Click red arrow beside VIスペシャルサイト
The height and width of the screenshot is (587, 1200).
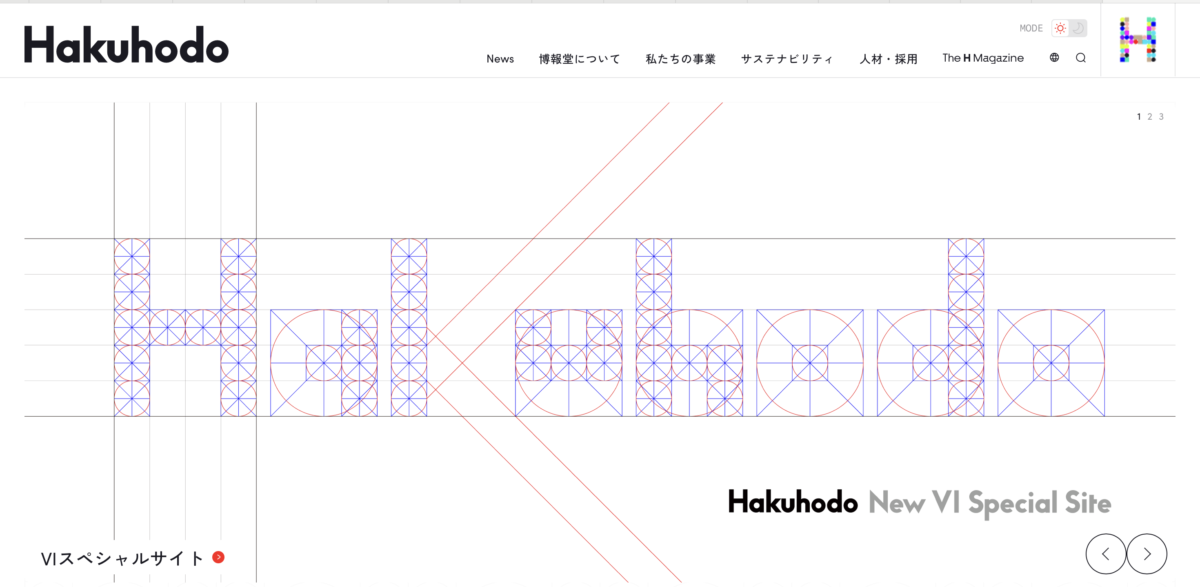click(x=218, y=558)
